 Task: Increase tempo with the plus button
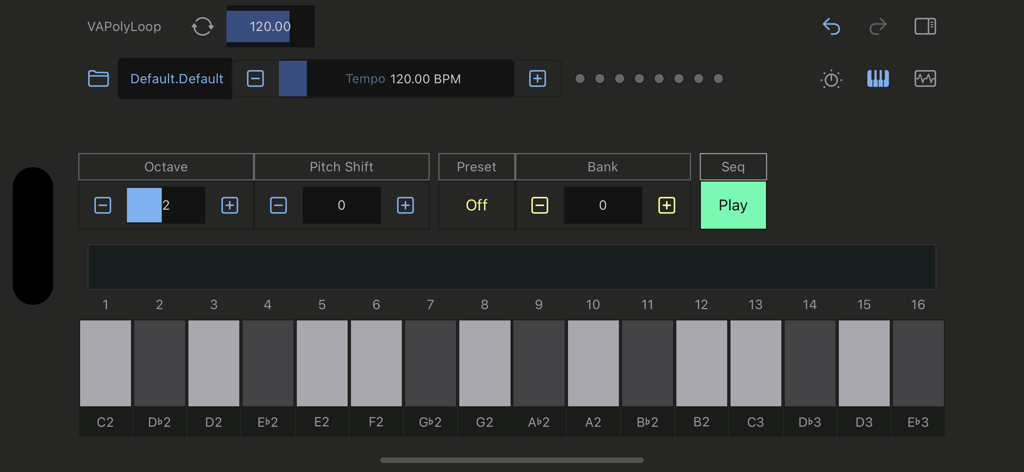pyautogui.click(x=537, y=79)
